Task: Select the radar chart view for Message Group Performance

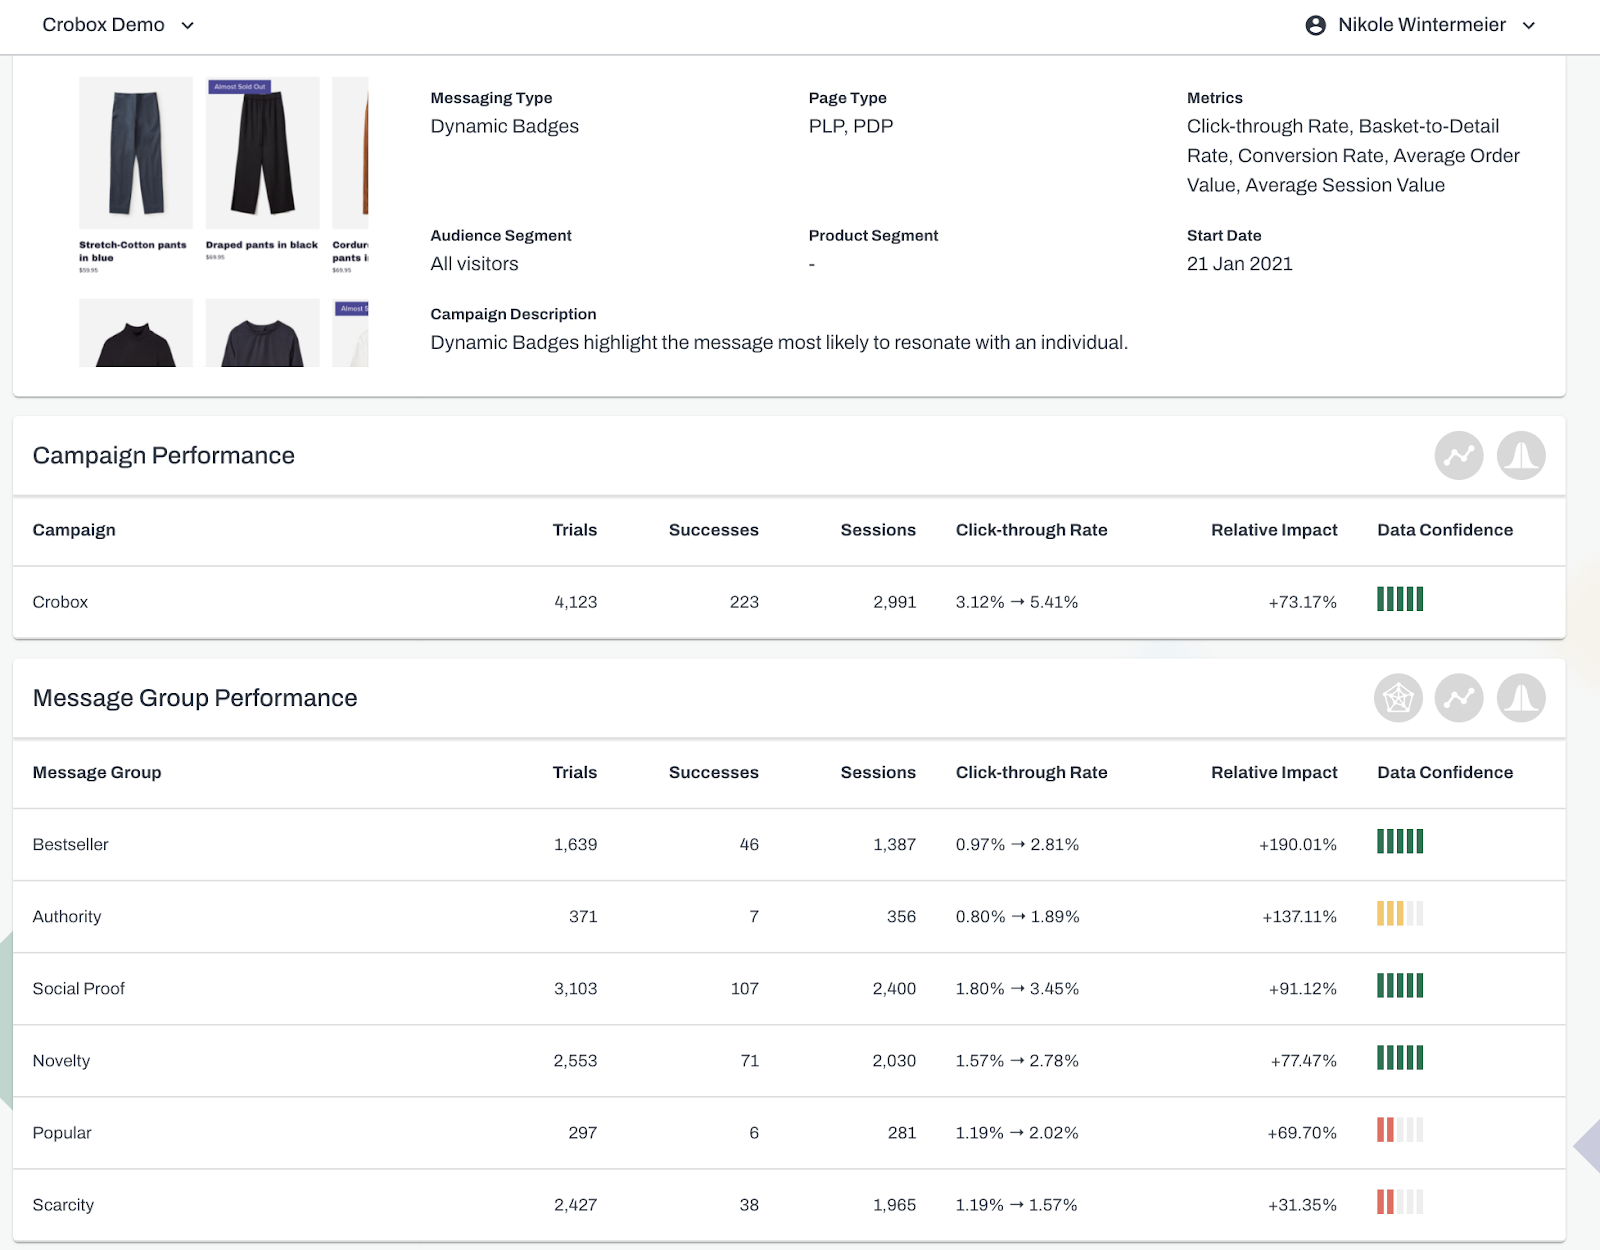Action: pos(1398,698)
